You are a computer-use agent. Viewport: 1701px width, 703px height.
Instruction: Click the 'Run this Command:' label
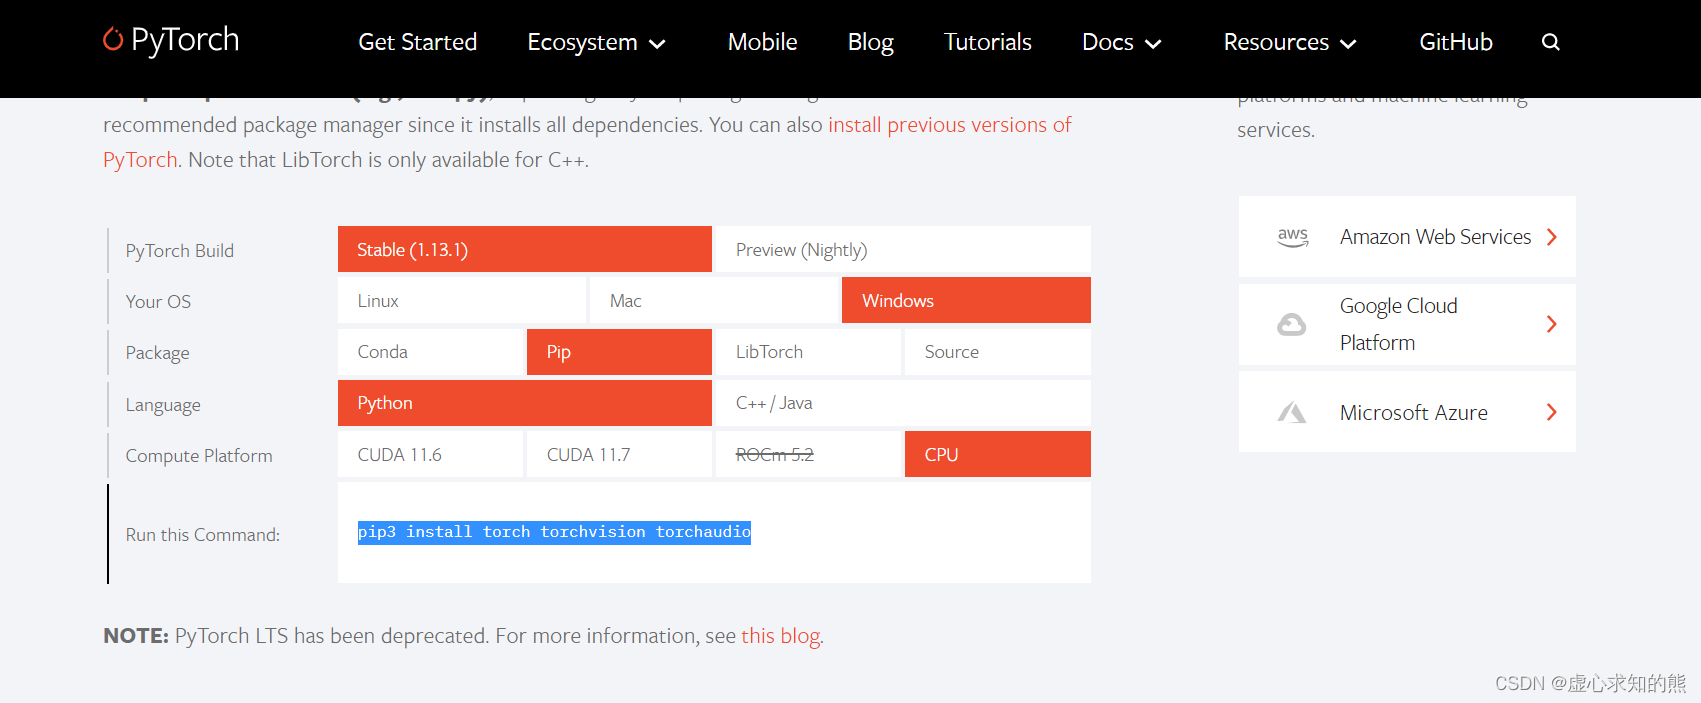pyautogui.click(x=203, y=535)
